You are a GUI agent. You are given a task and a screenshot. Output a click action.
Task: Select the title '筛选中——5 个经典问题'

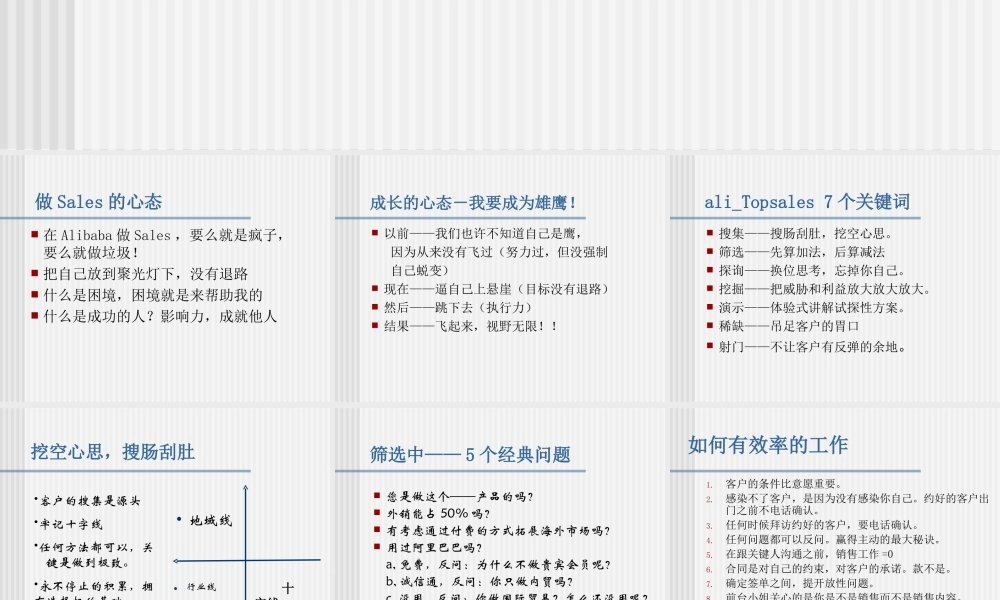click(x=470, y=455)
